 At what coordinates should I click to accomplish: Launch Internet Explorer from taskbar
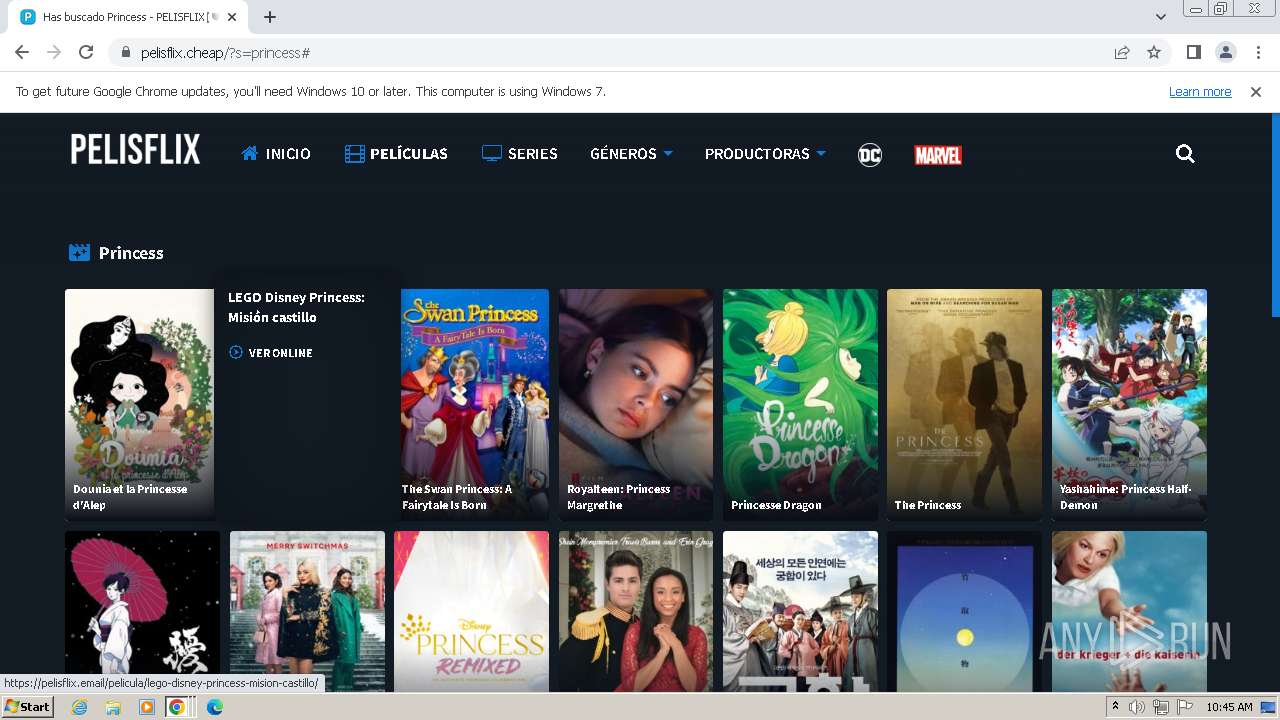click(79, 707)
